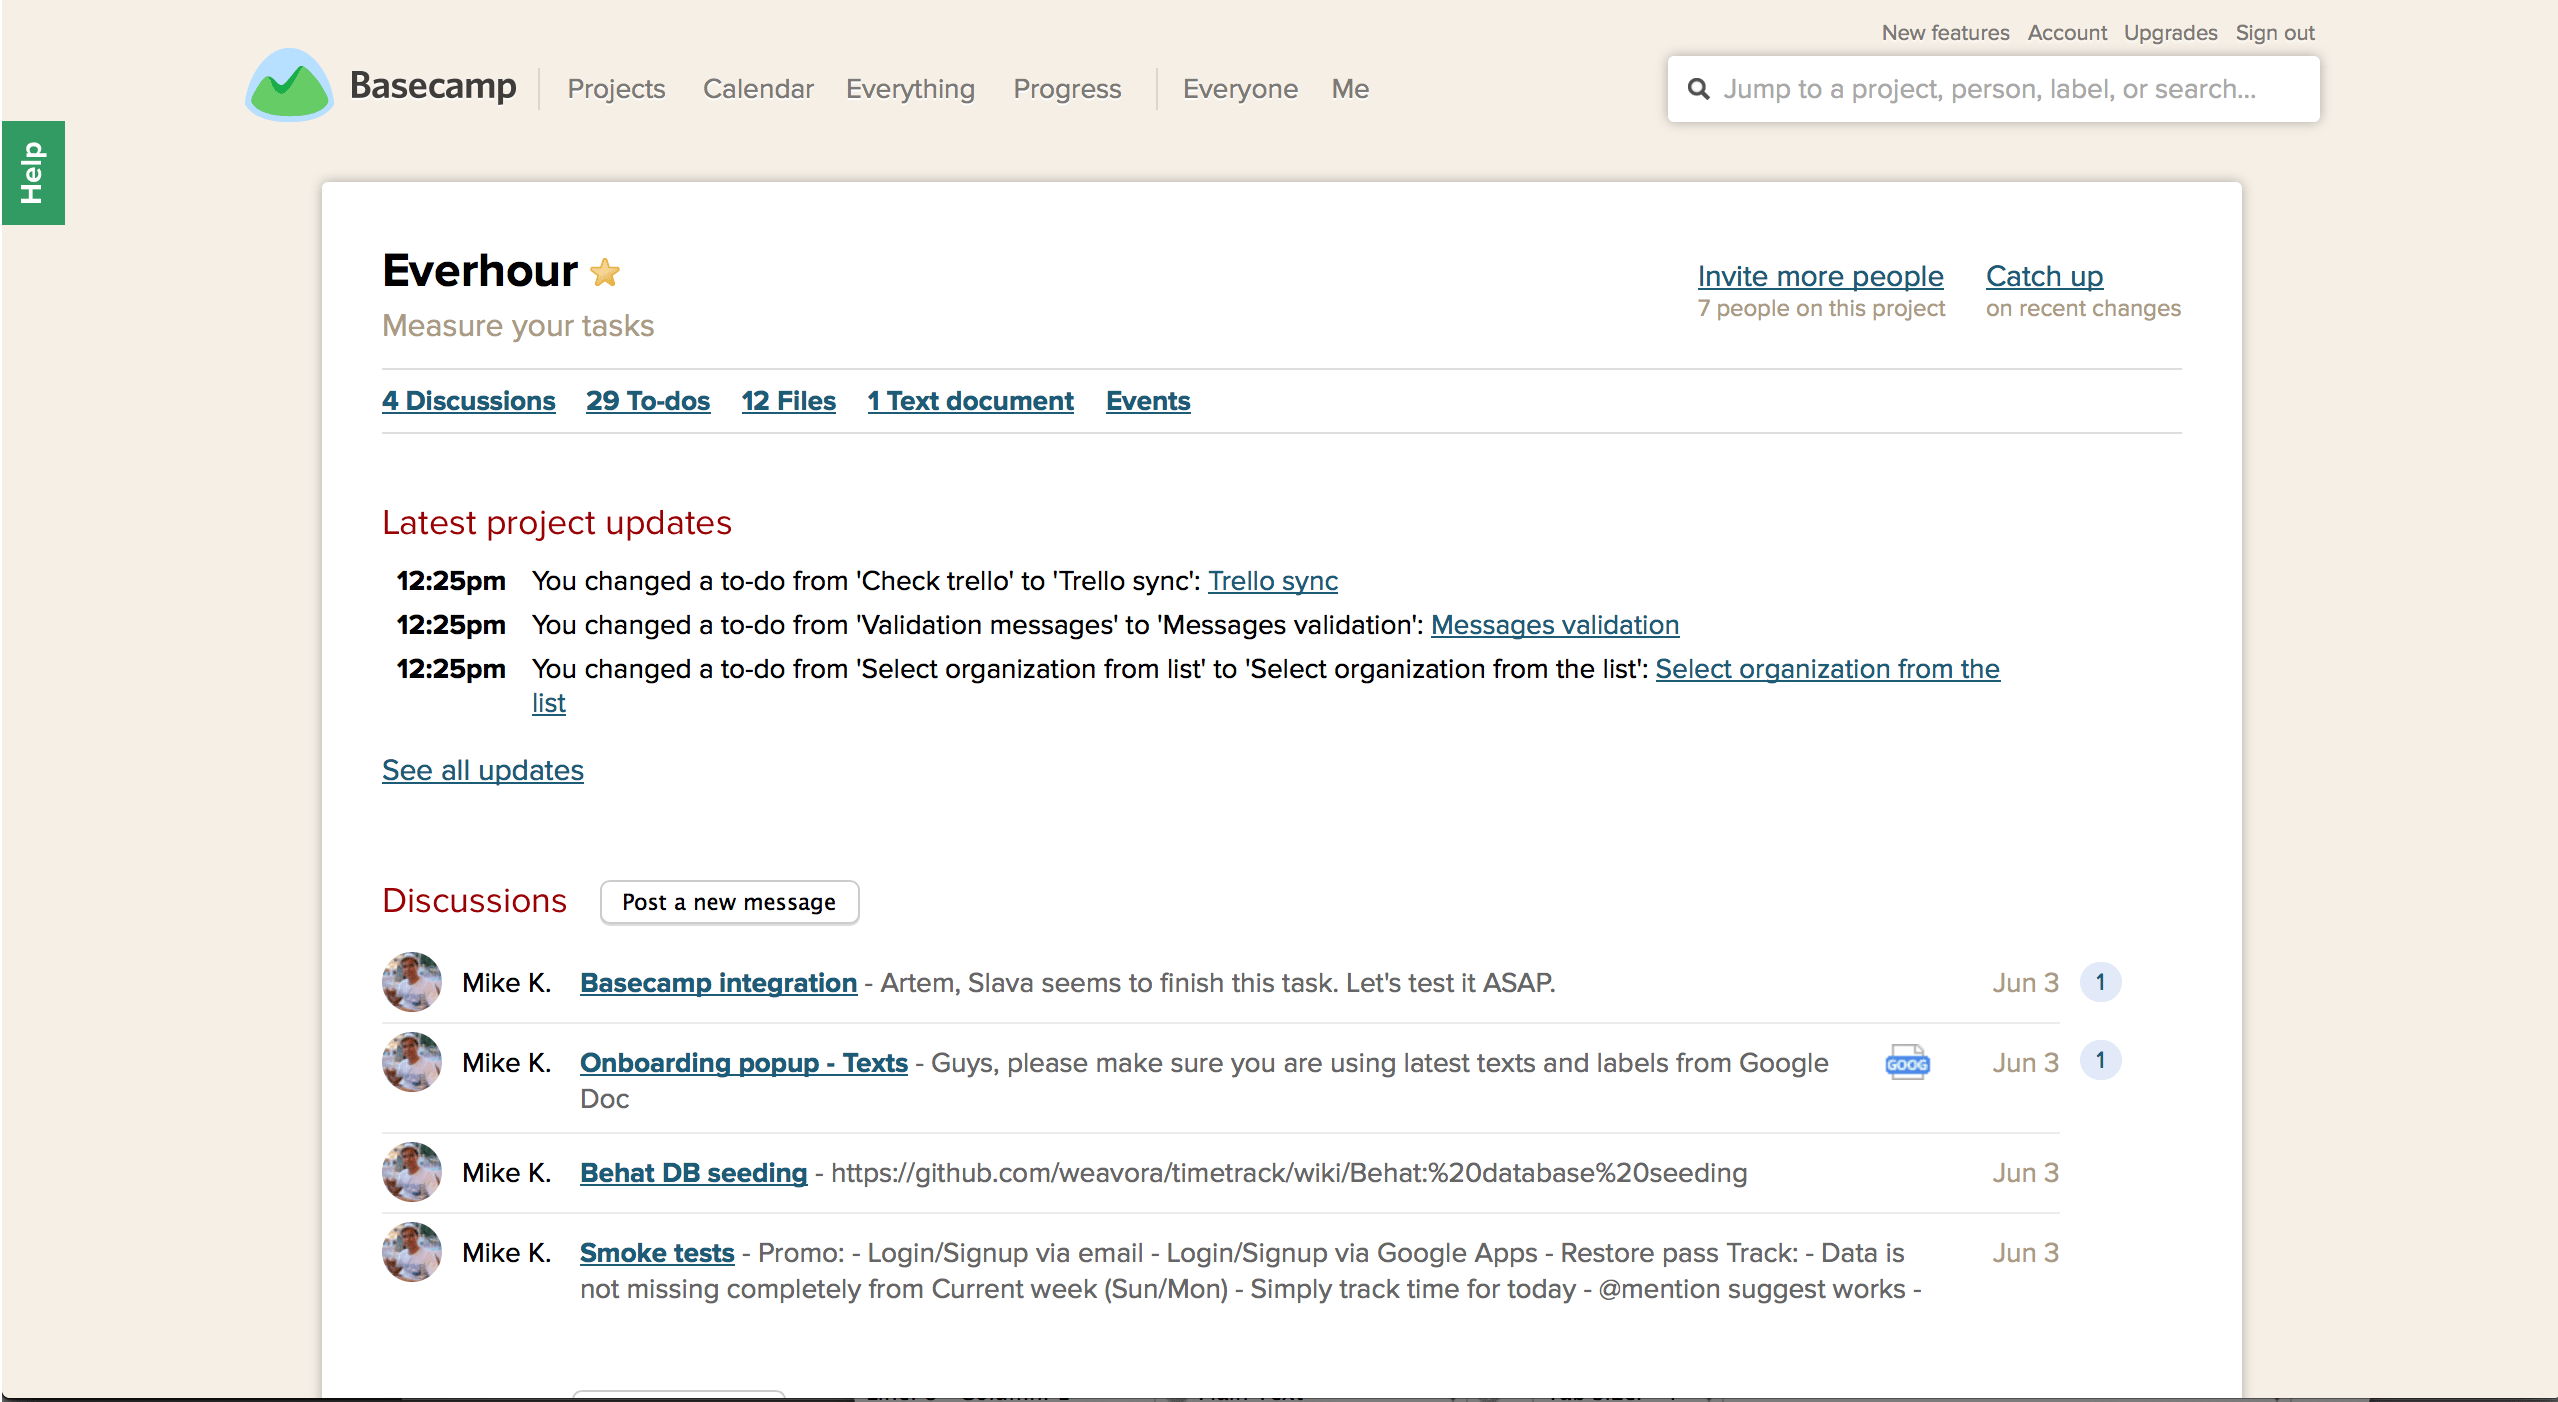2558x1402 pixels.
Task: Focus the Jump to a project search field
Action: tap(1993, 89)
